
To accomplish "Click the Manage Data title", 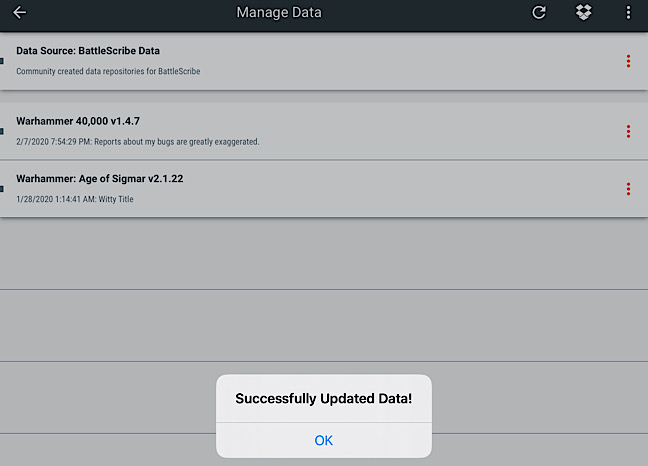I will pyautogui.click(x=279, y=12).
